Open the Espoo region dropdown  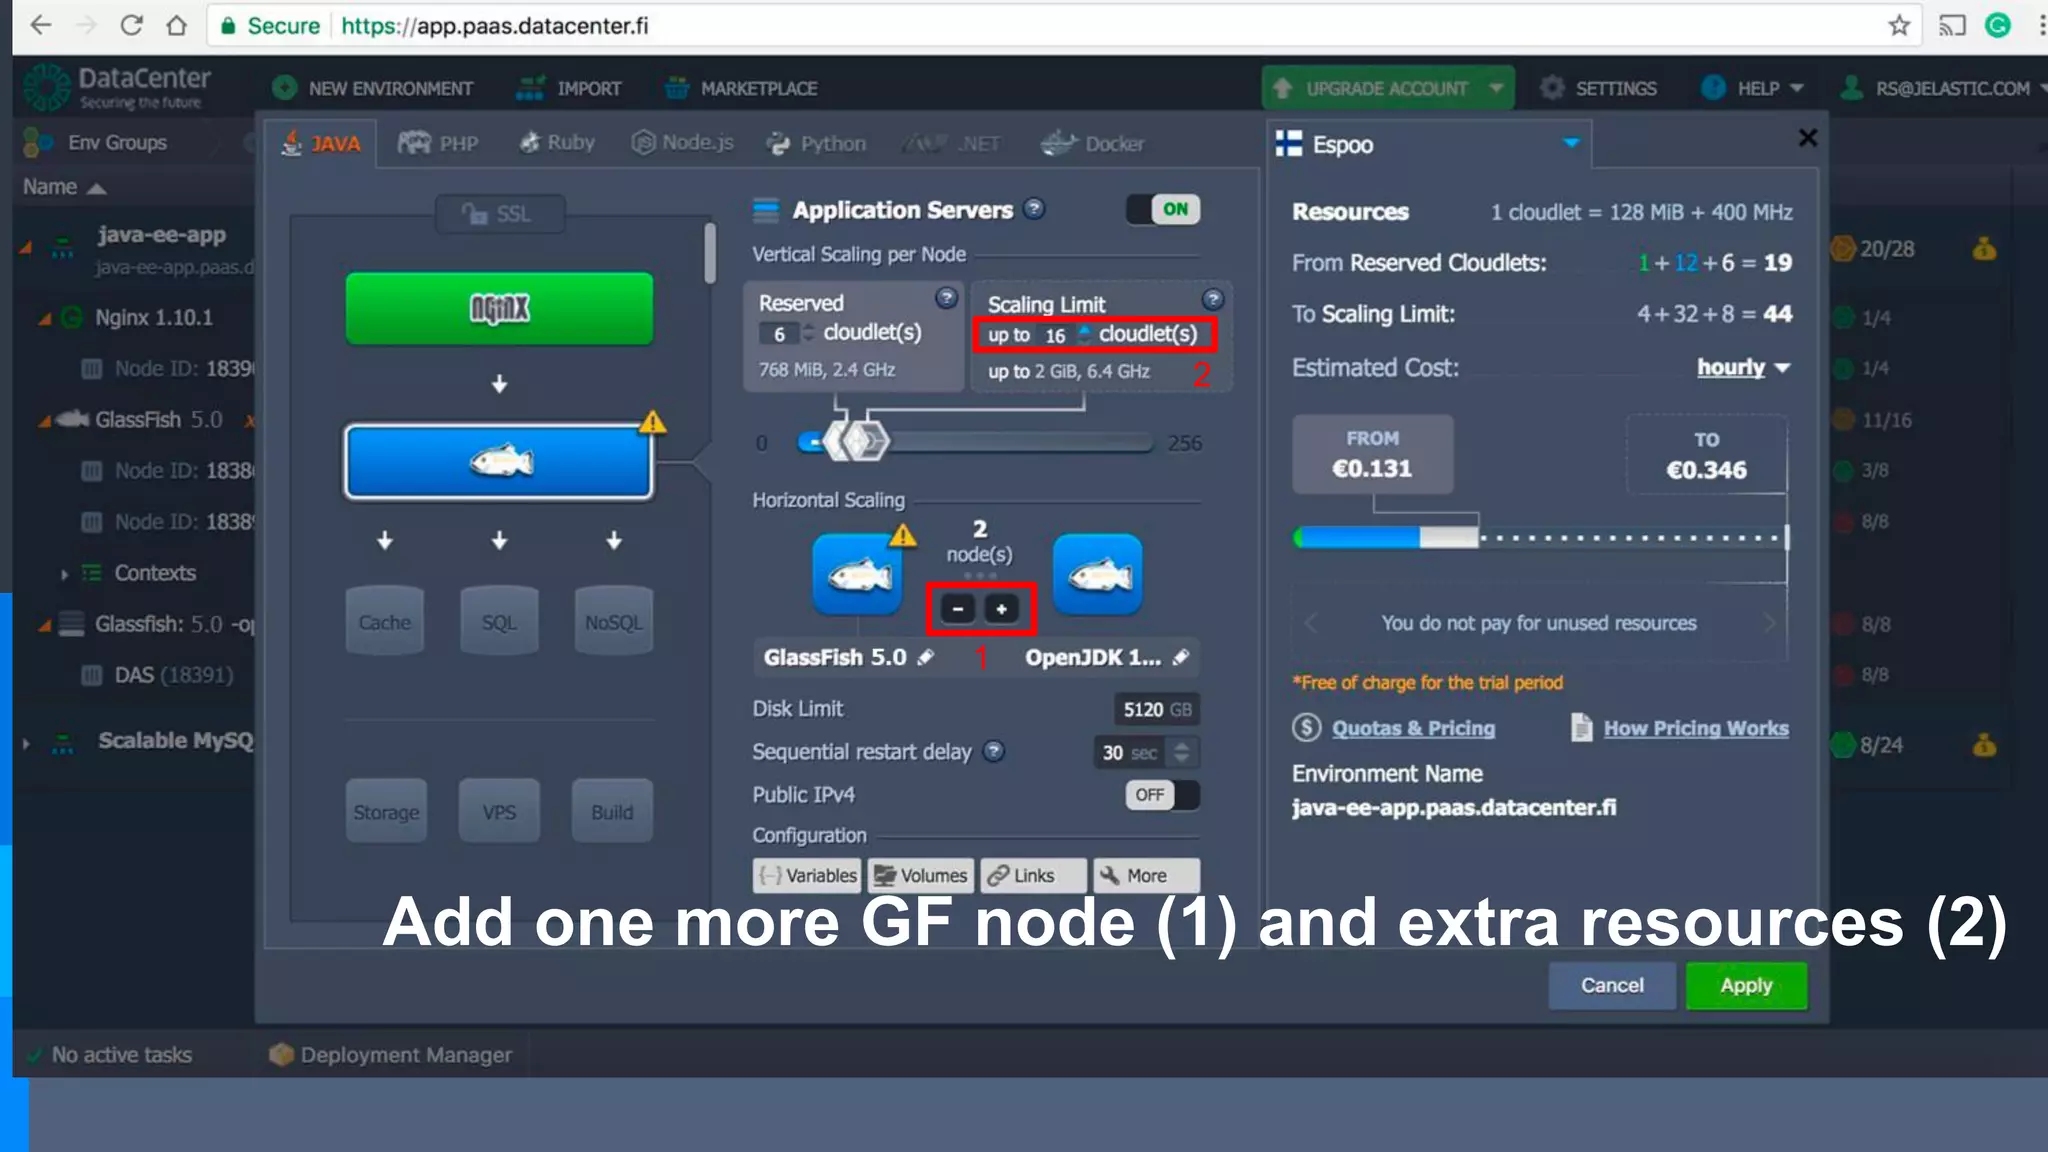1429,145
